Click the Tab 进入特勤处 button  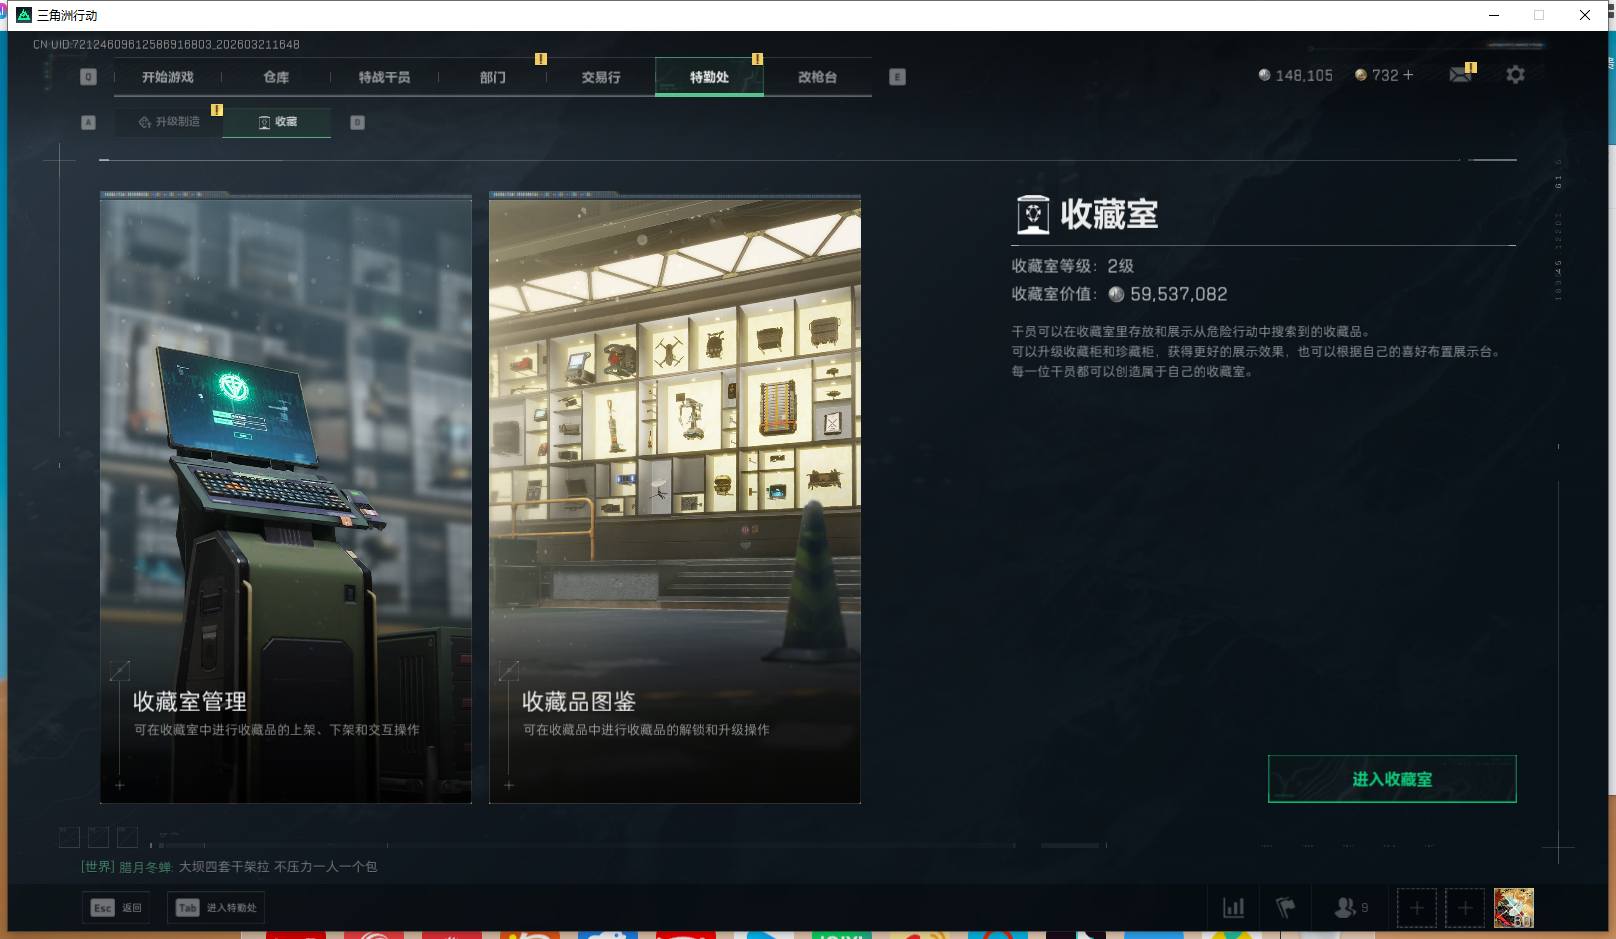[x=215, y=907]
